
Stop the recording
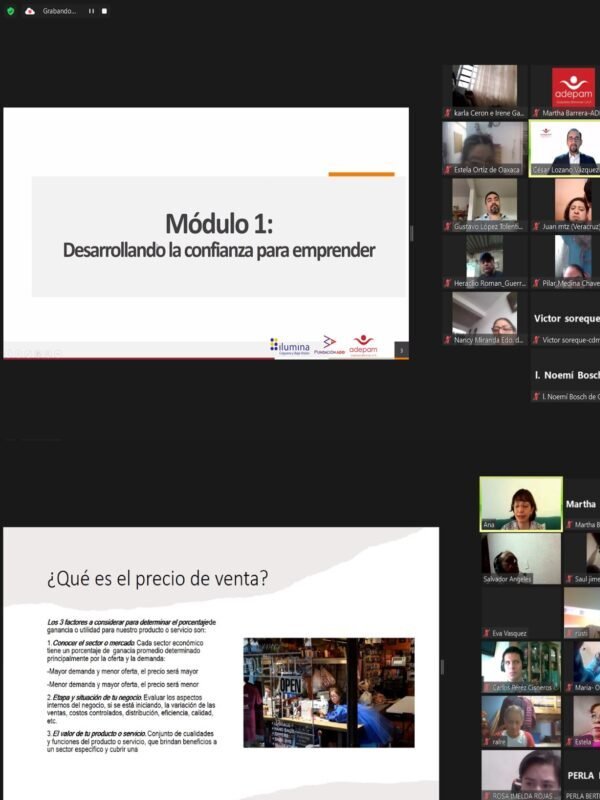pos(104,11)
